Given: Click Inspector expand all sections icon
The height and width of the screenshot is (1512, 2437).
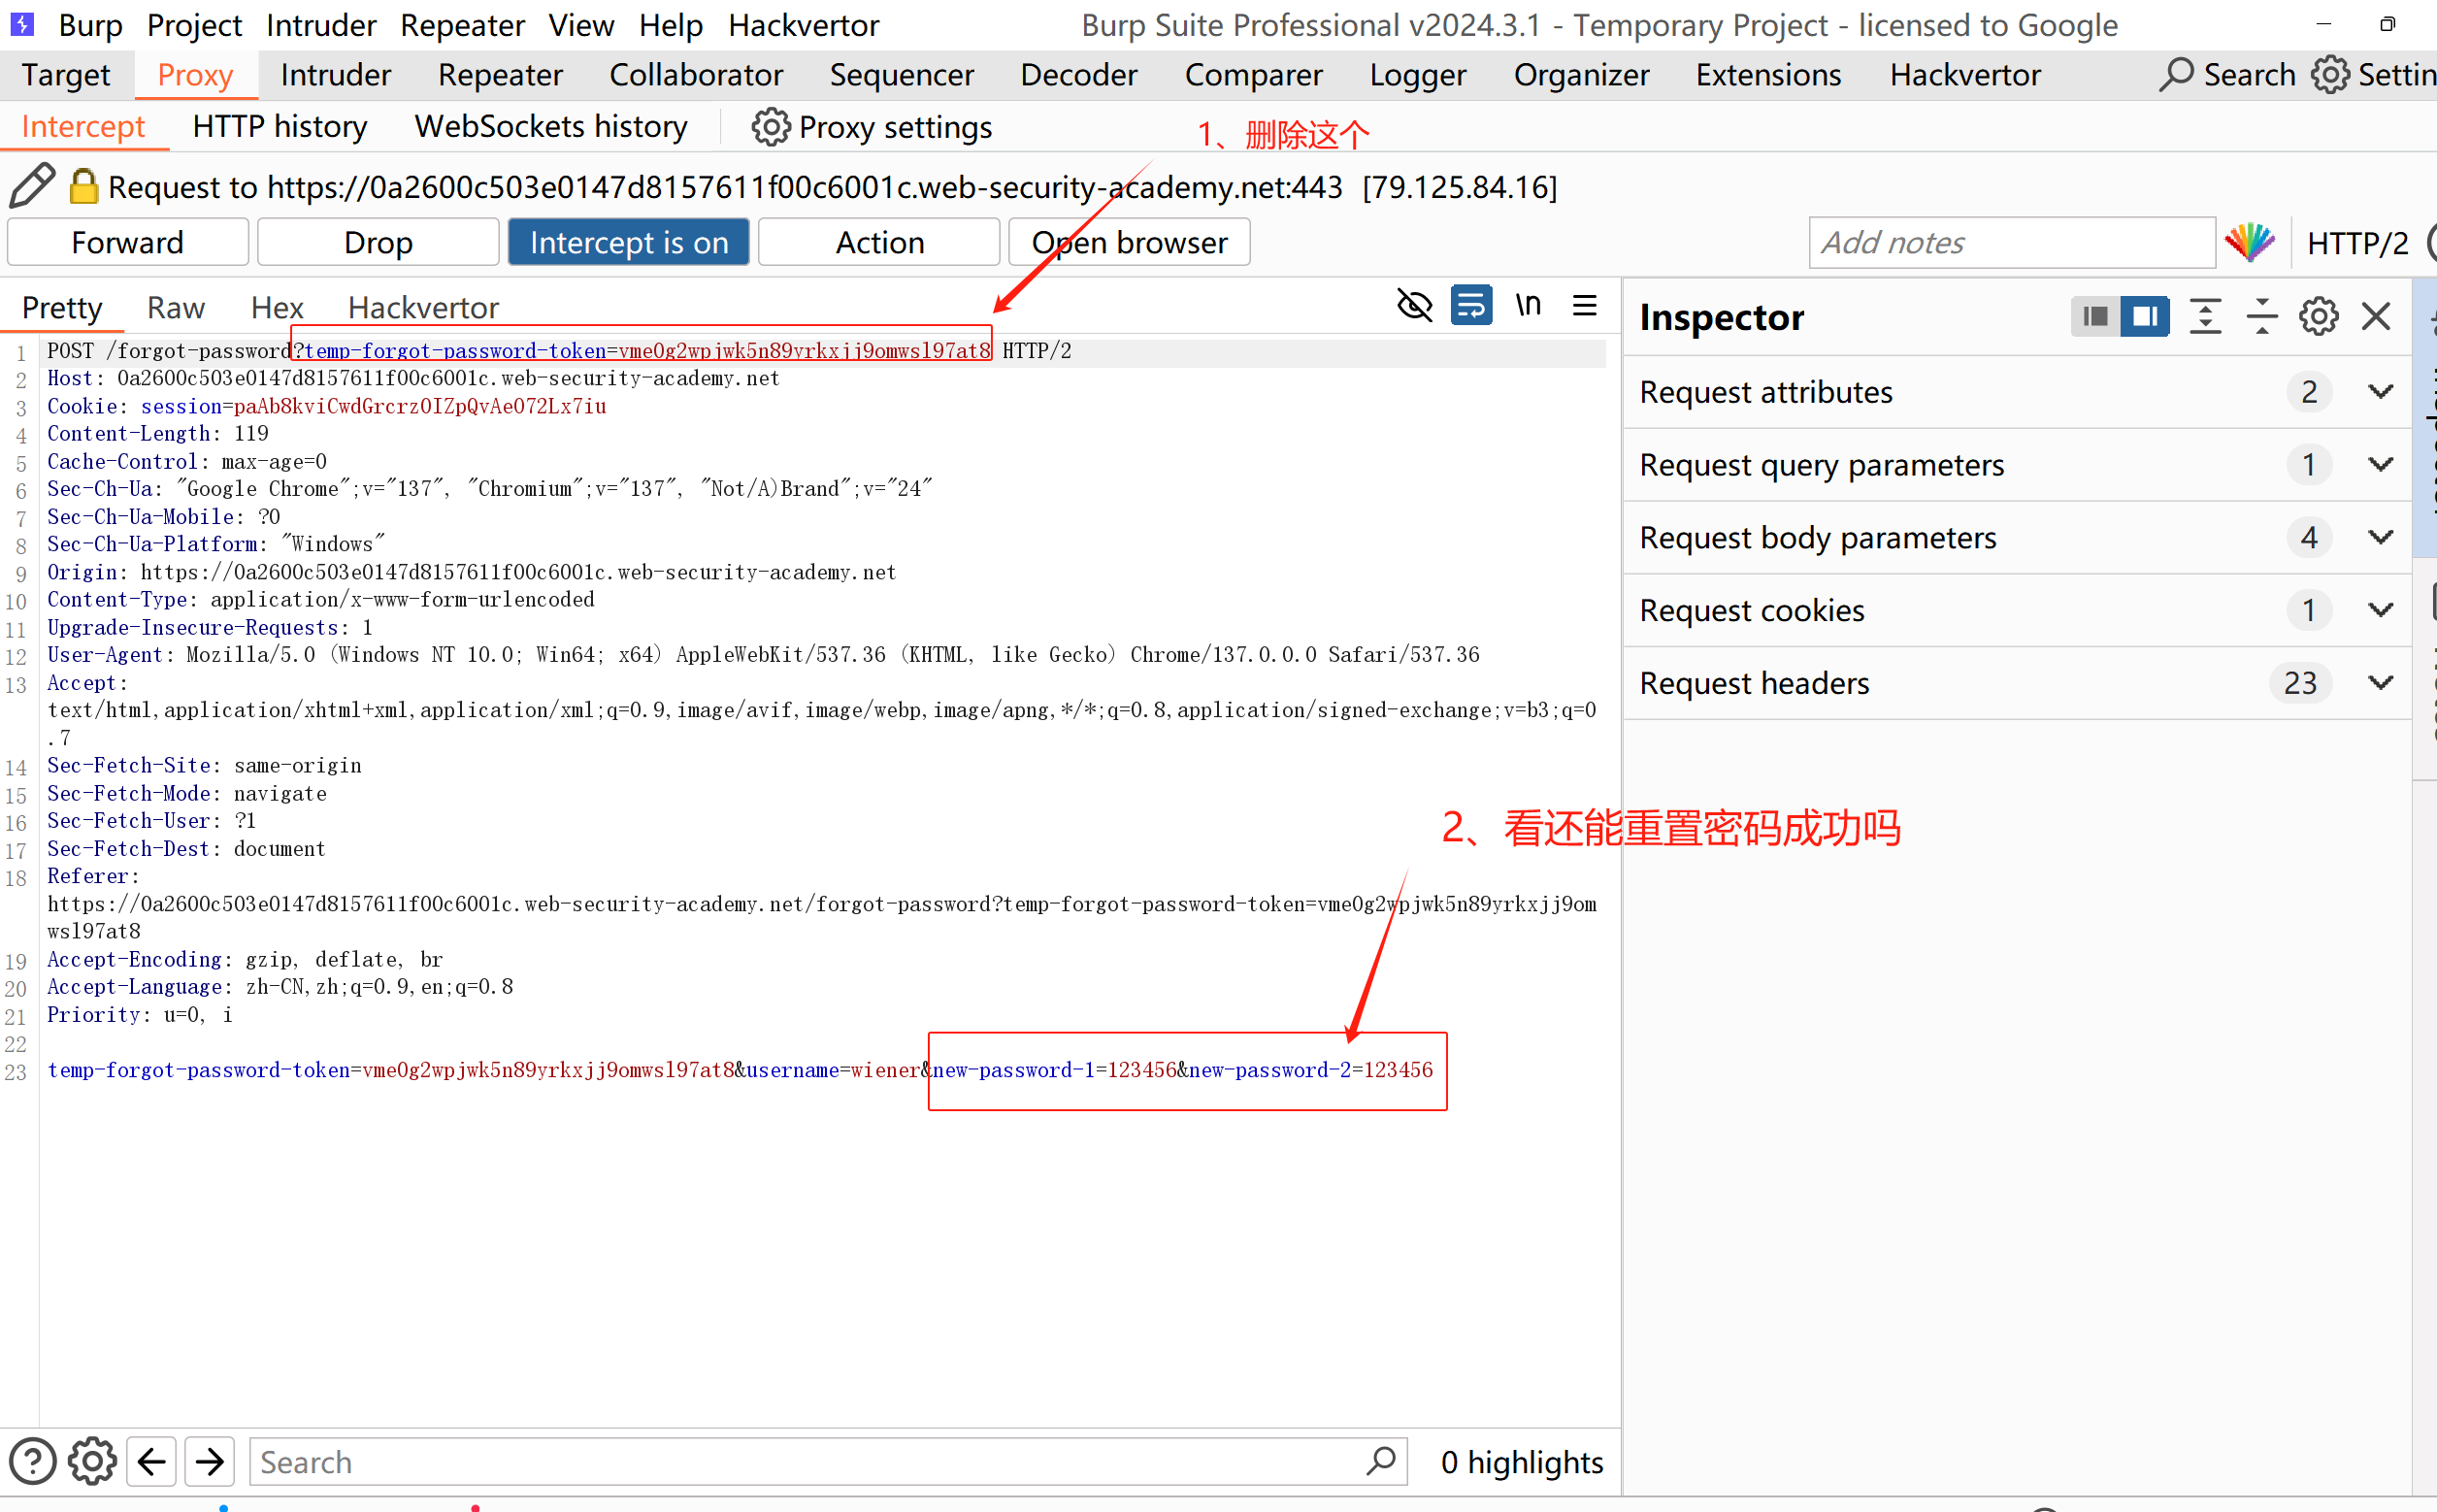Looking at the screenshot, I should (2205, 317).
